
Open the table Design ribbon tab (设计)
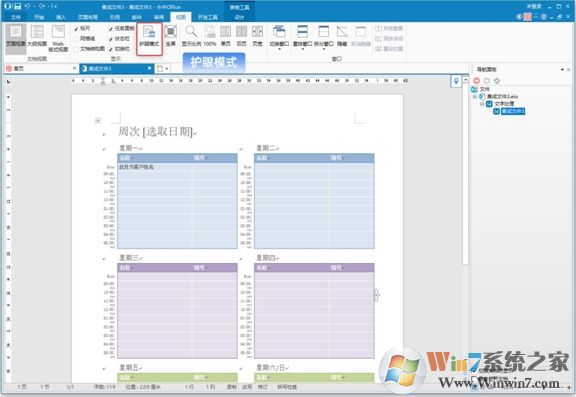click(239, 17)
